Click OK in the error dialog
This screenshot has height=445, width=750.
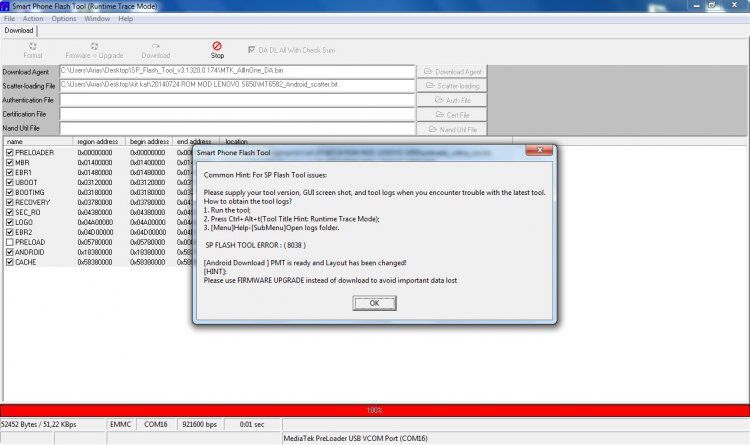[x=375, y=303]
